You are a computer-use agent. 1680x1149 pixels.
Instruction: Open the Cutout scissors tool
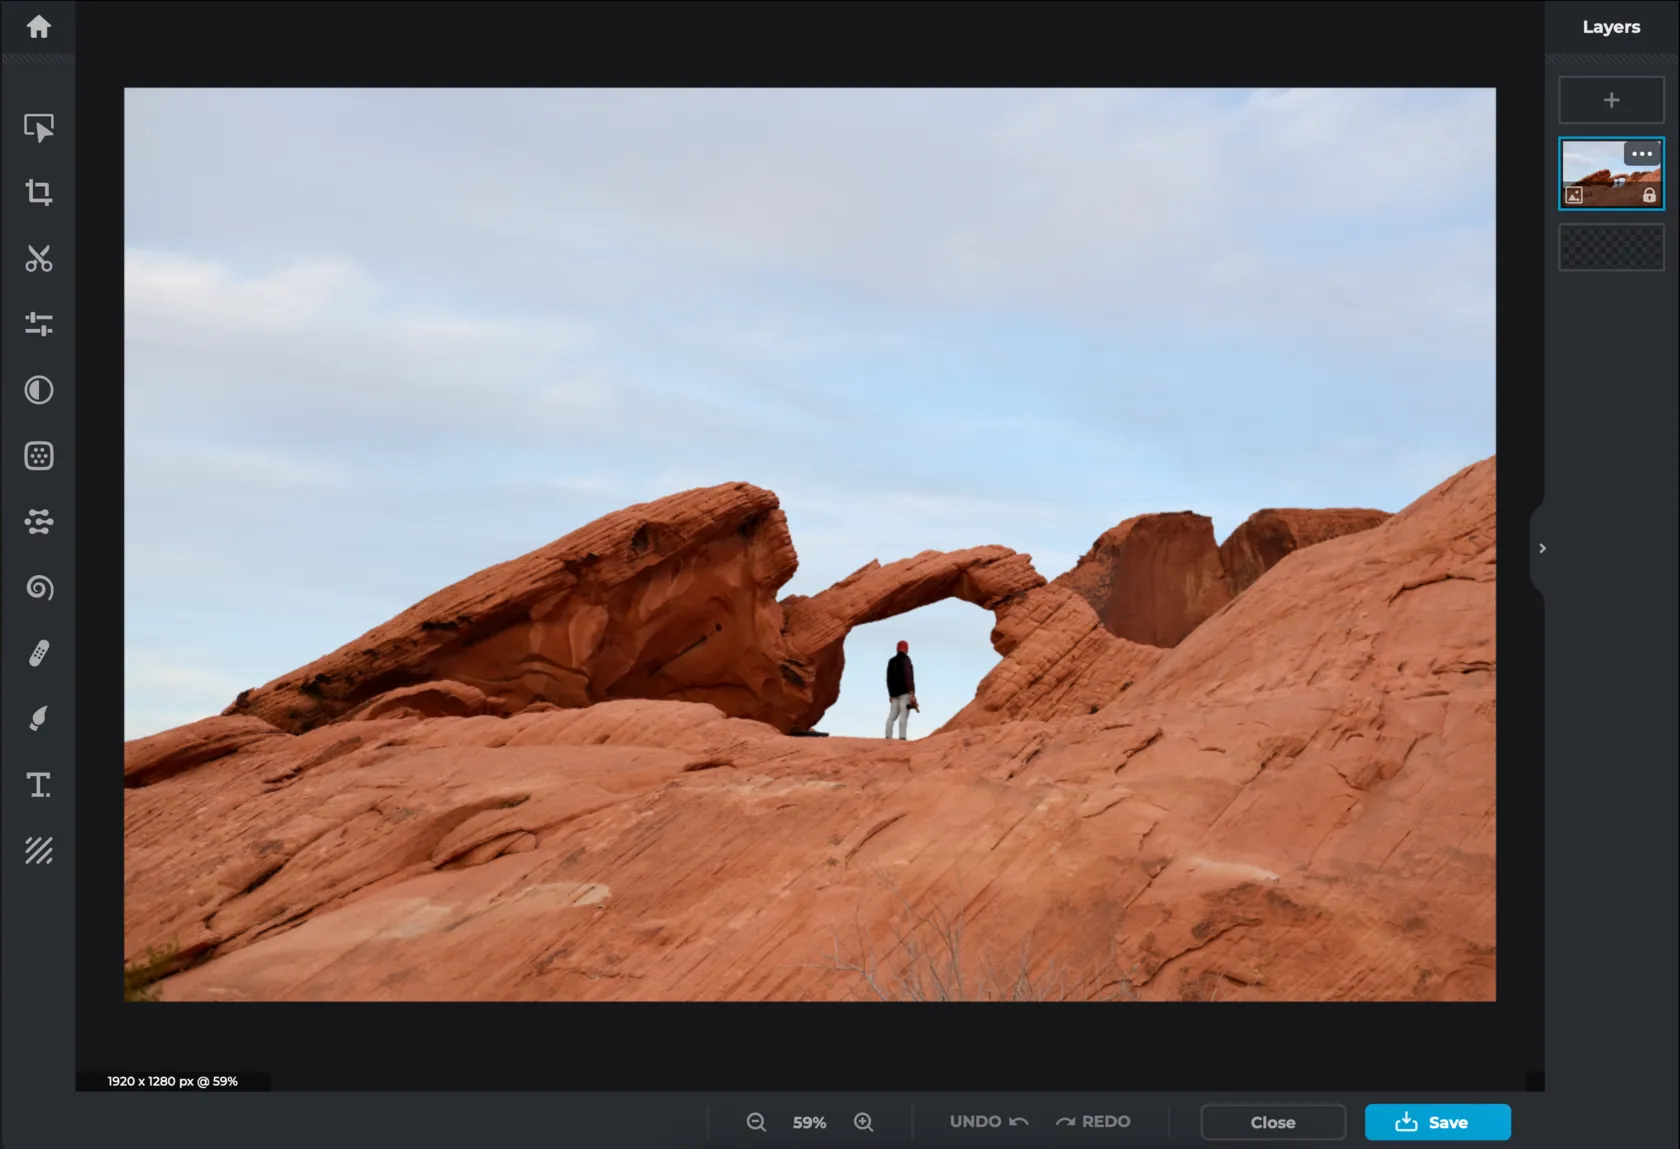coord(39,259)
